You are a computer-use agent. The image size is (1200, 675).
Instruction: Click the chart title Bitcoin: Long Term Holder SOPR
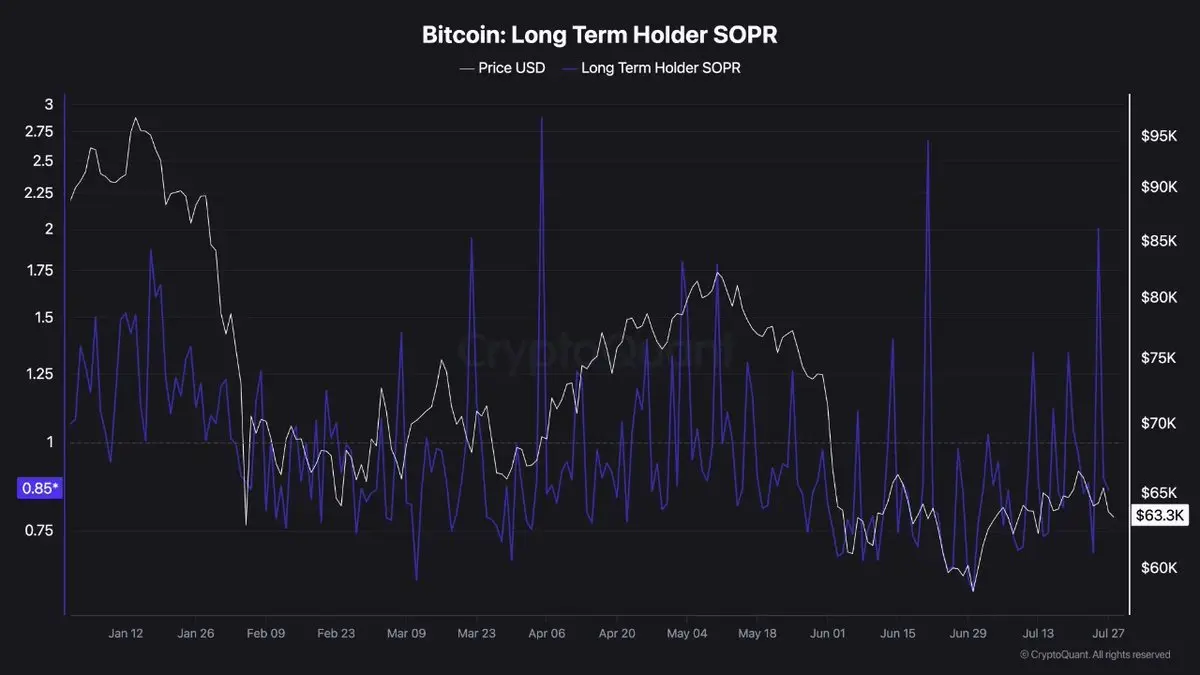pos(599,35)
